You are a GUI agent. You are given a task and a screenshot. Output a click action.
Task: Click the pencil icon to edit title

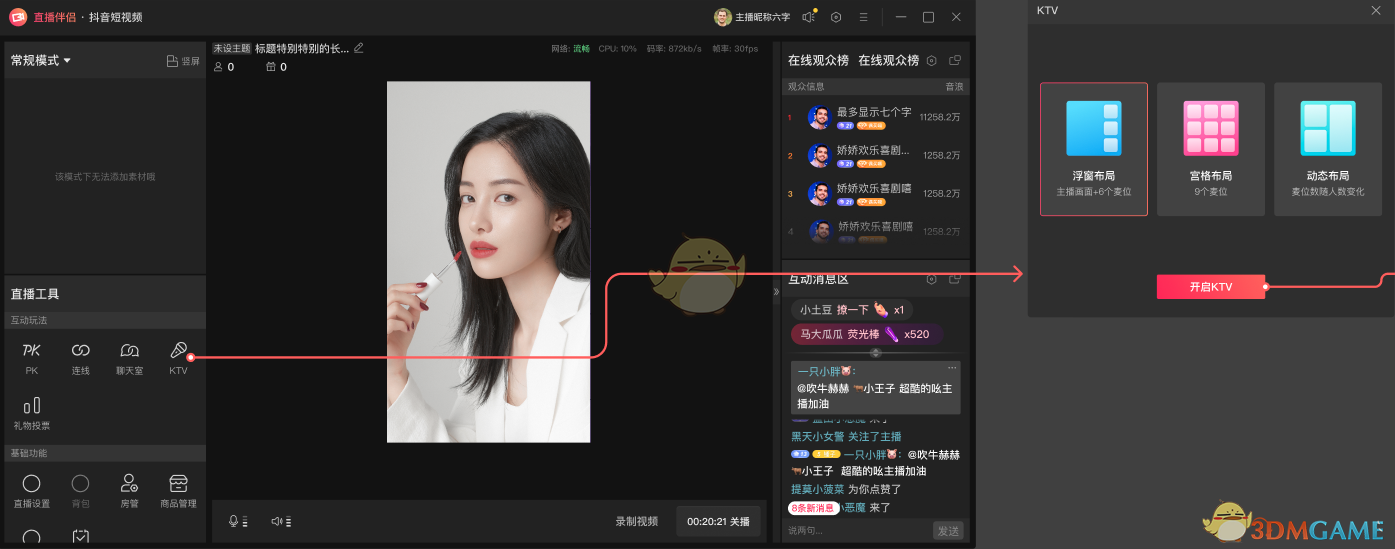[359, 48]
